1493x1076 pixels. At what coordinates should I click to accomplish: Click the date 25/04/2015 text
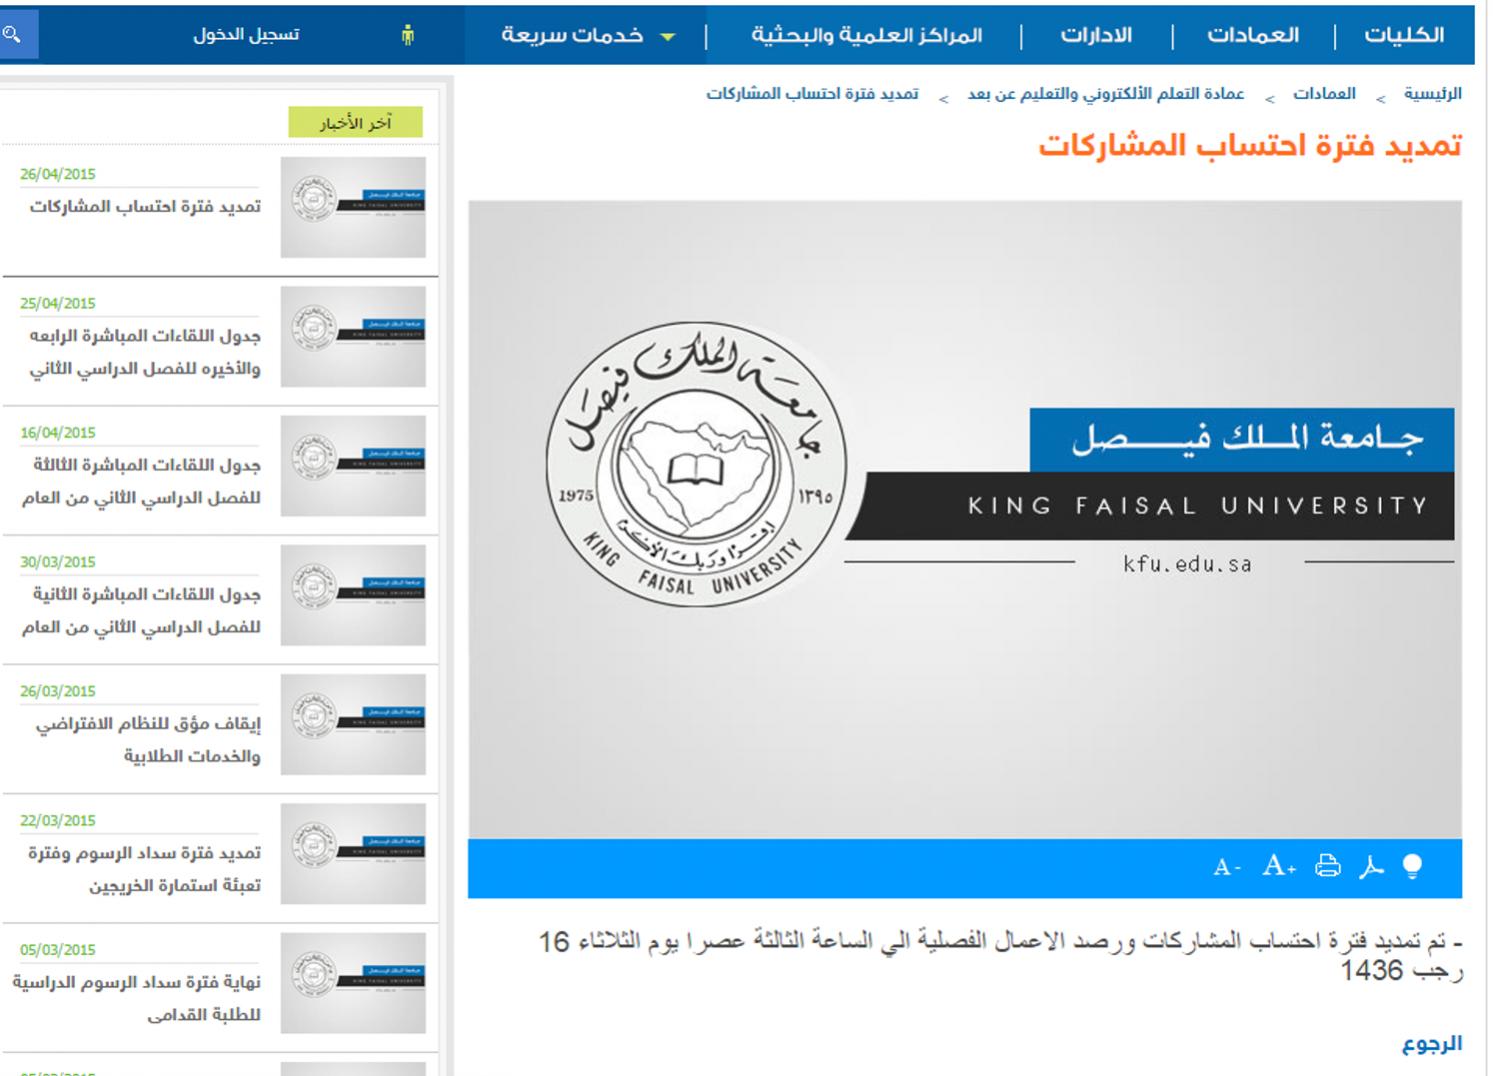coord(58,303)
